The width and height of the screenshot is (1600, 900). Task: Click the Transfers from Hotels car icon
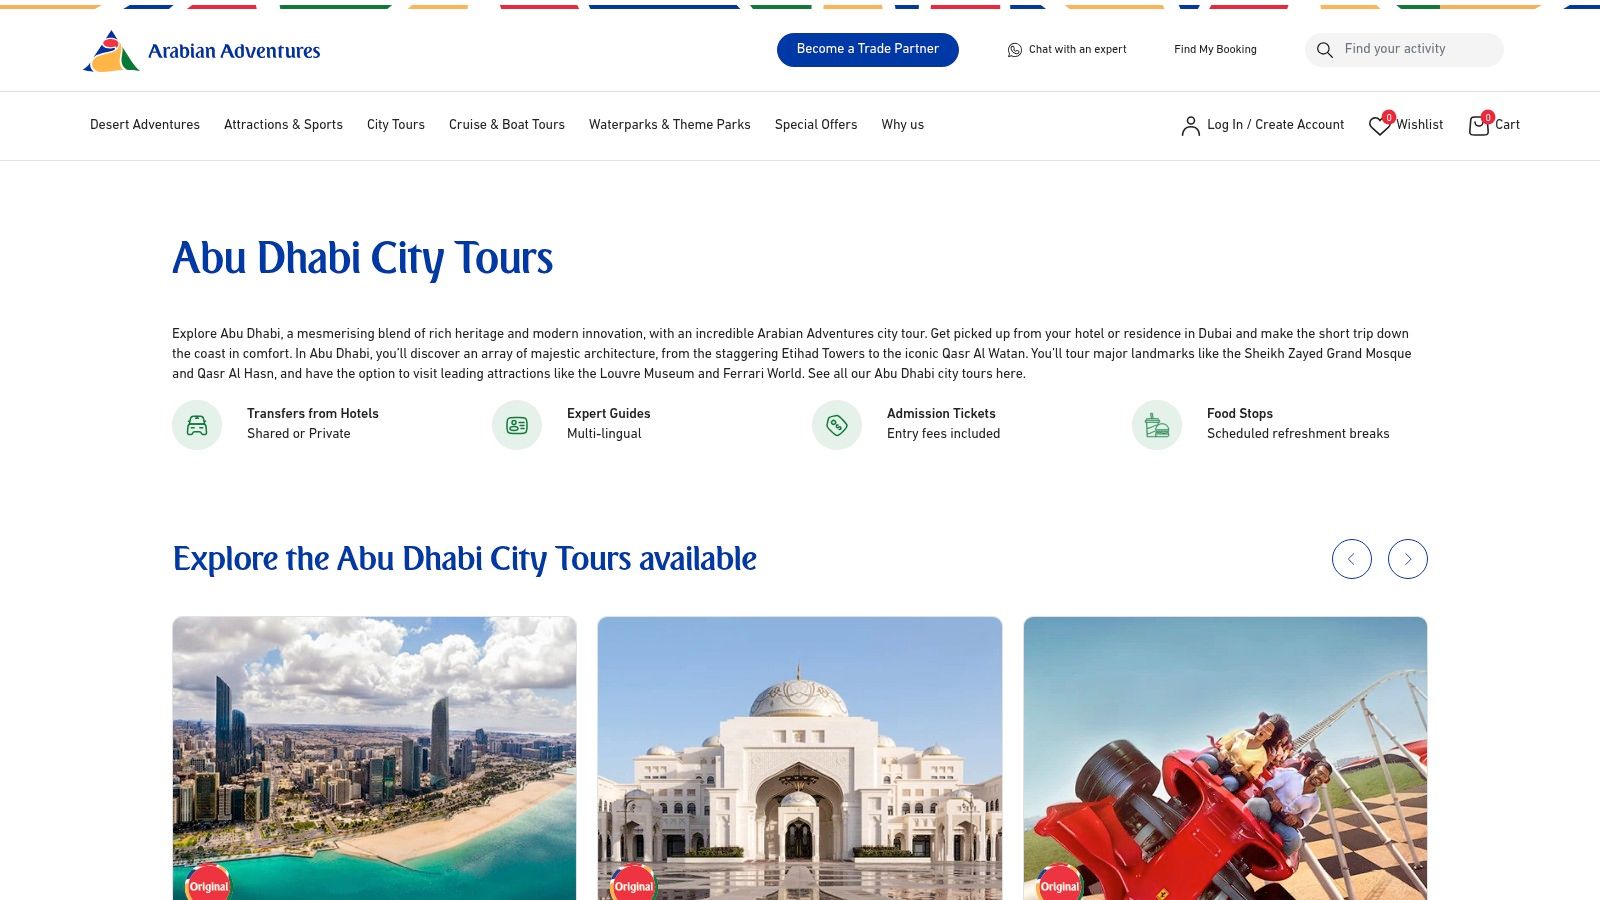(197, 425)
